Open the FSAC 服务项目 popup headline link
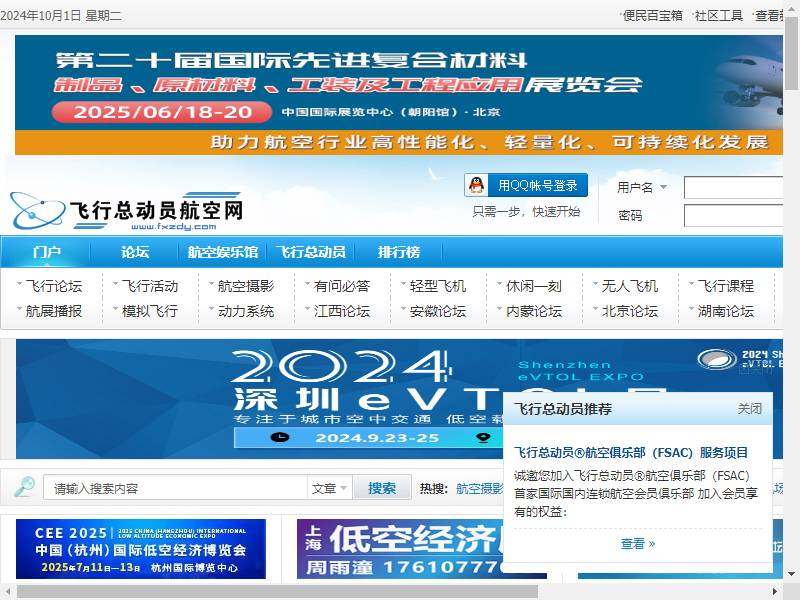The width and height of the screenshot is (800, 600). (x=631, y=453)
